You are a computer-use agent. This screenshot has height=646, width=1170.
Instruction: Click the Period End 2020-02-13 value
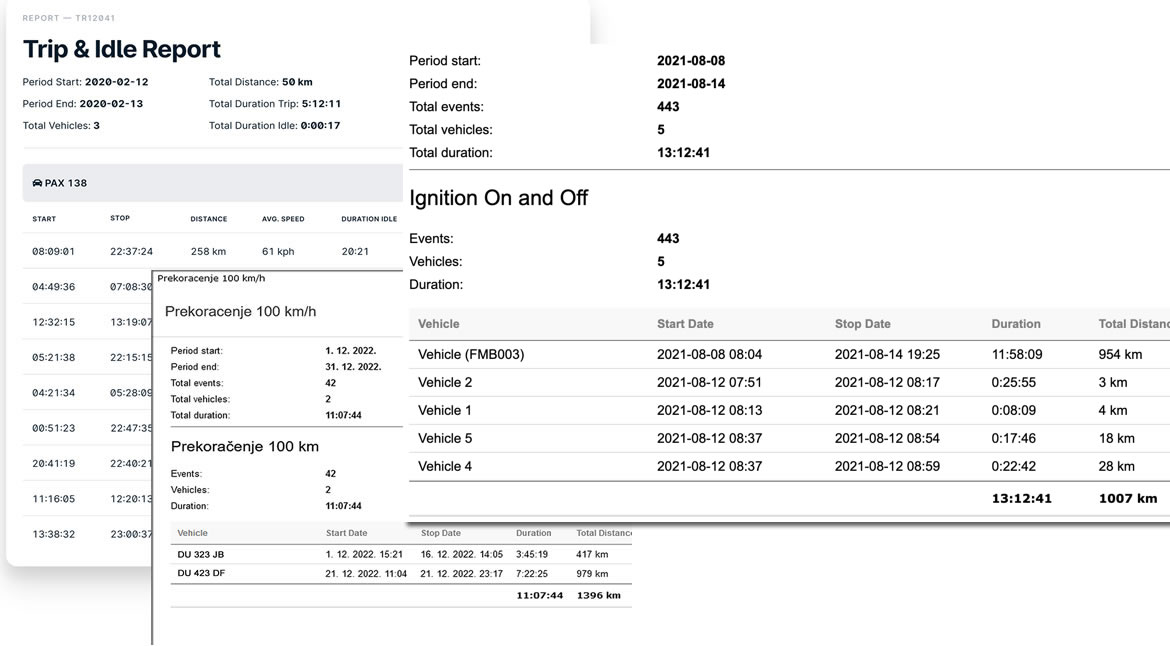click(x=111, y=104)
